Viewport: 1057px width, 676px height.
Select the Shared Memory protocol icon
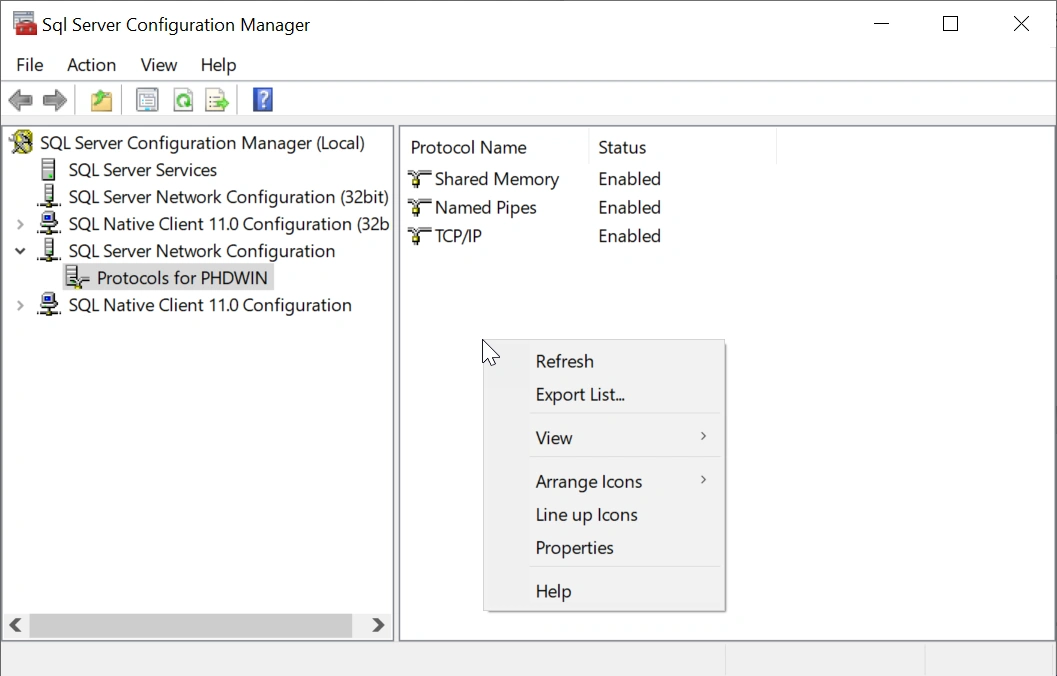(420, 180)
